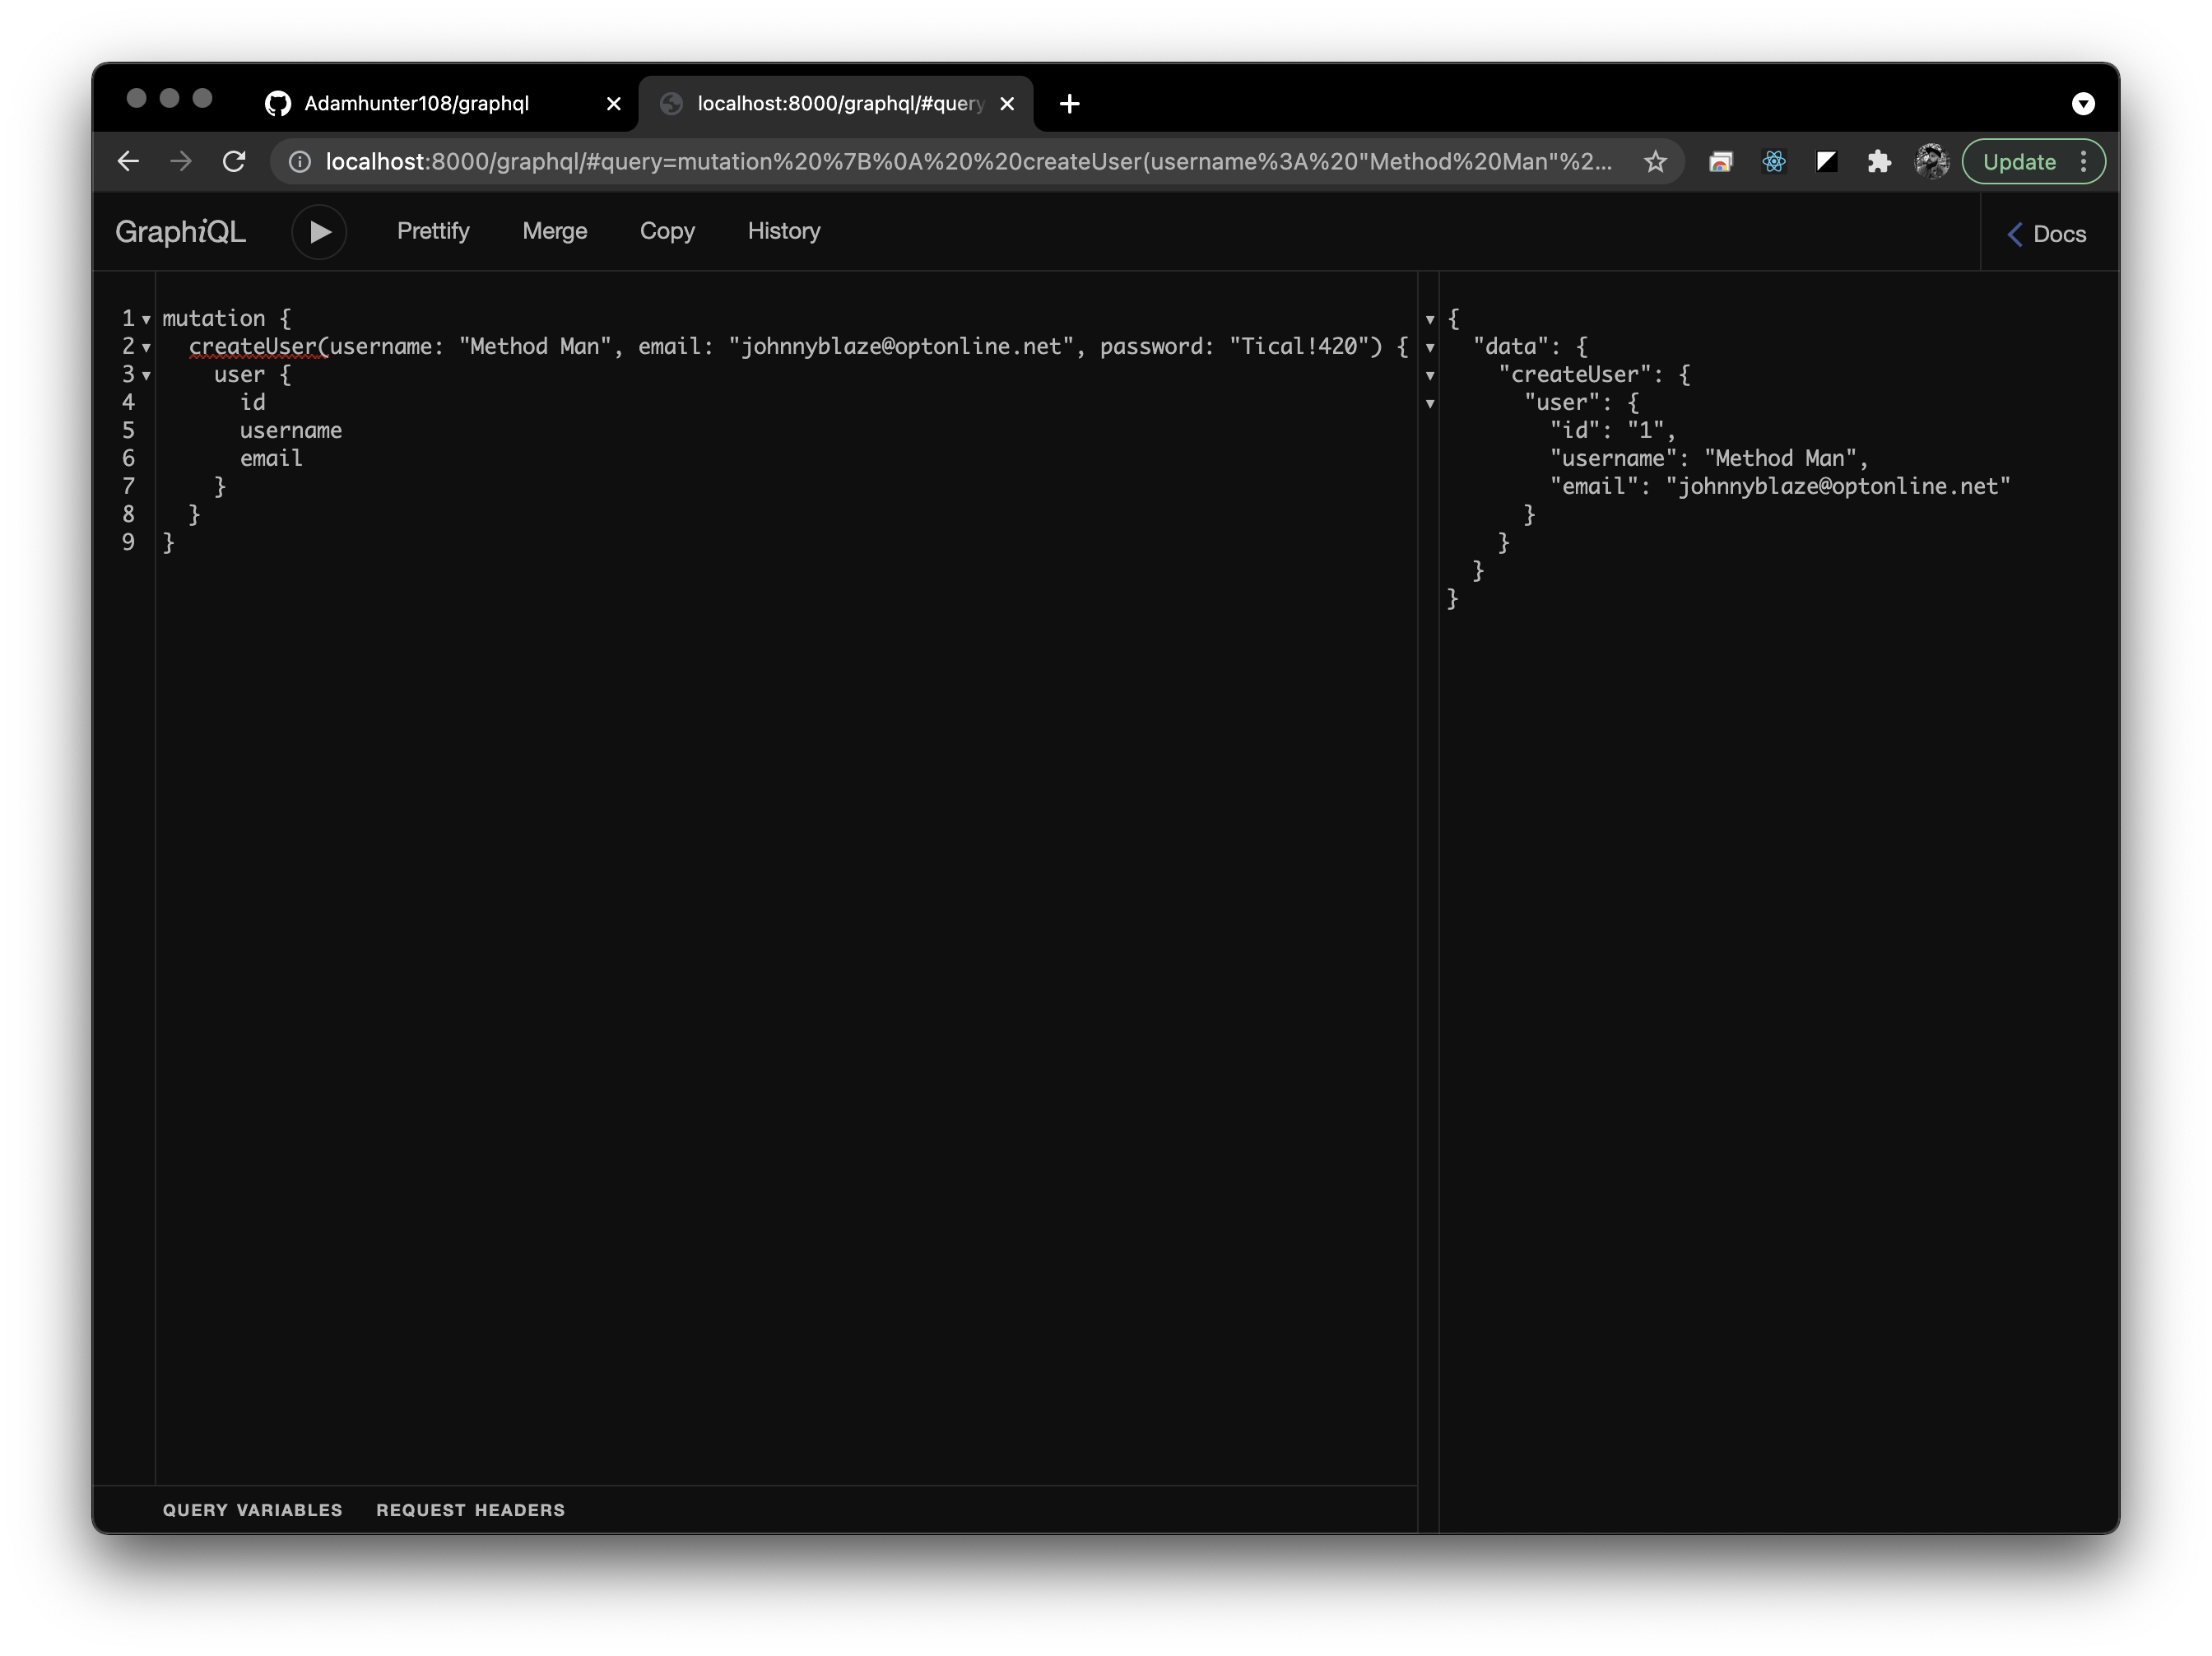Screen dimensions: 2212x1656
Task: Collapse the root object in the response
Action: coord(1430,319)
